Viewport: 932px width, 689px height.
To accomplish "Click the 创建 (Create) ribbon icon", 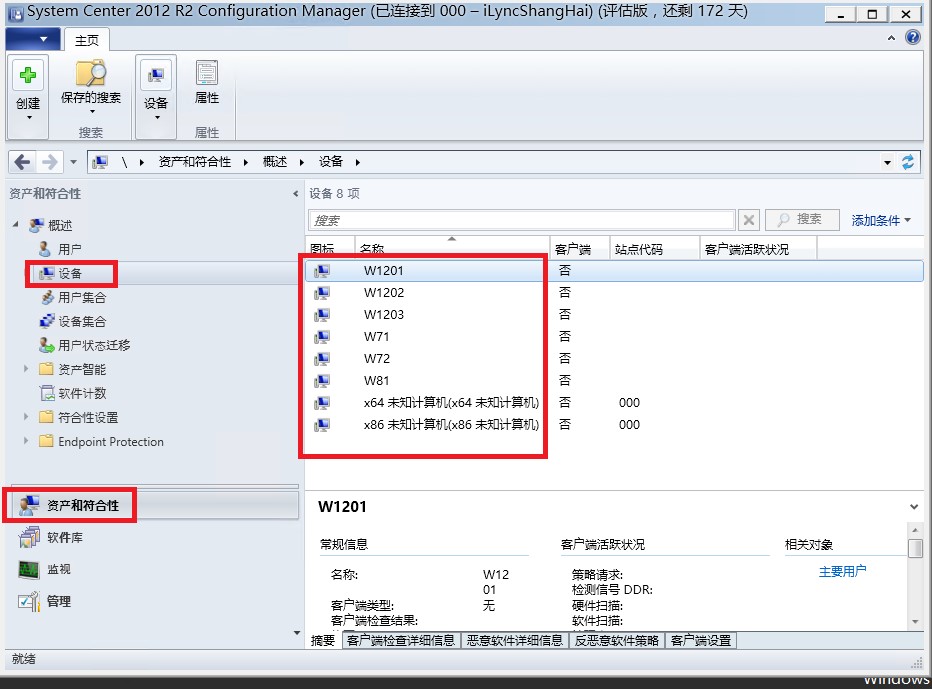I will point(28,75).
